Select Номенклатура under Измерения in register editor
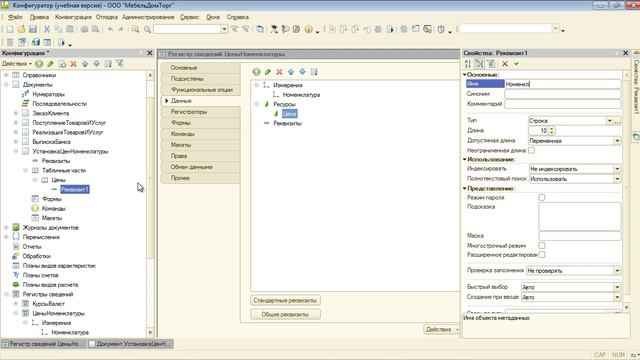 click(x=301, y=95)
